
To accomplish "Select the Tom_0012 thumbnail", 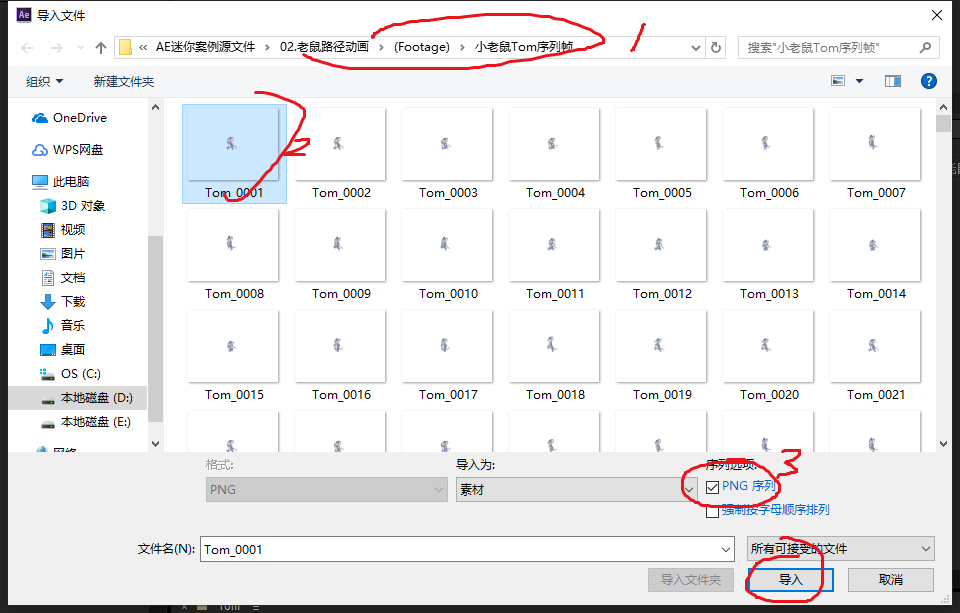I will coord(661,254).
